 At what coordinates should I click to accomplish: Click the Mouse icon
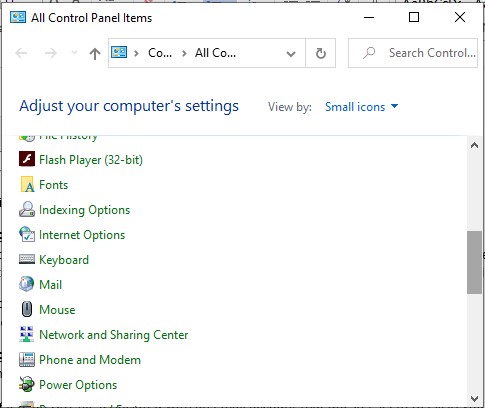tap(27, 309)
